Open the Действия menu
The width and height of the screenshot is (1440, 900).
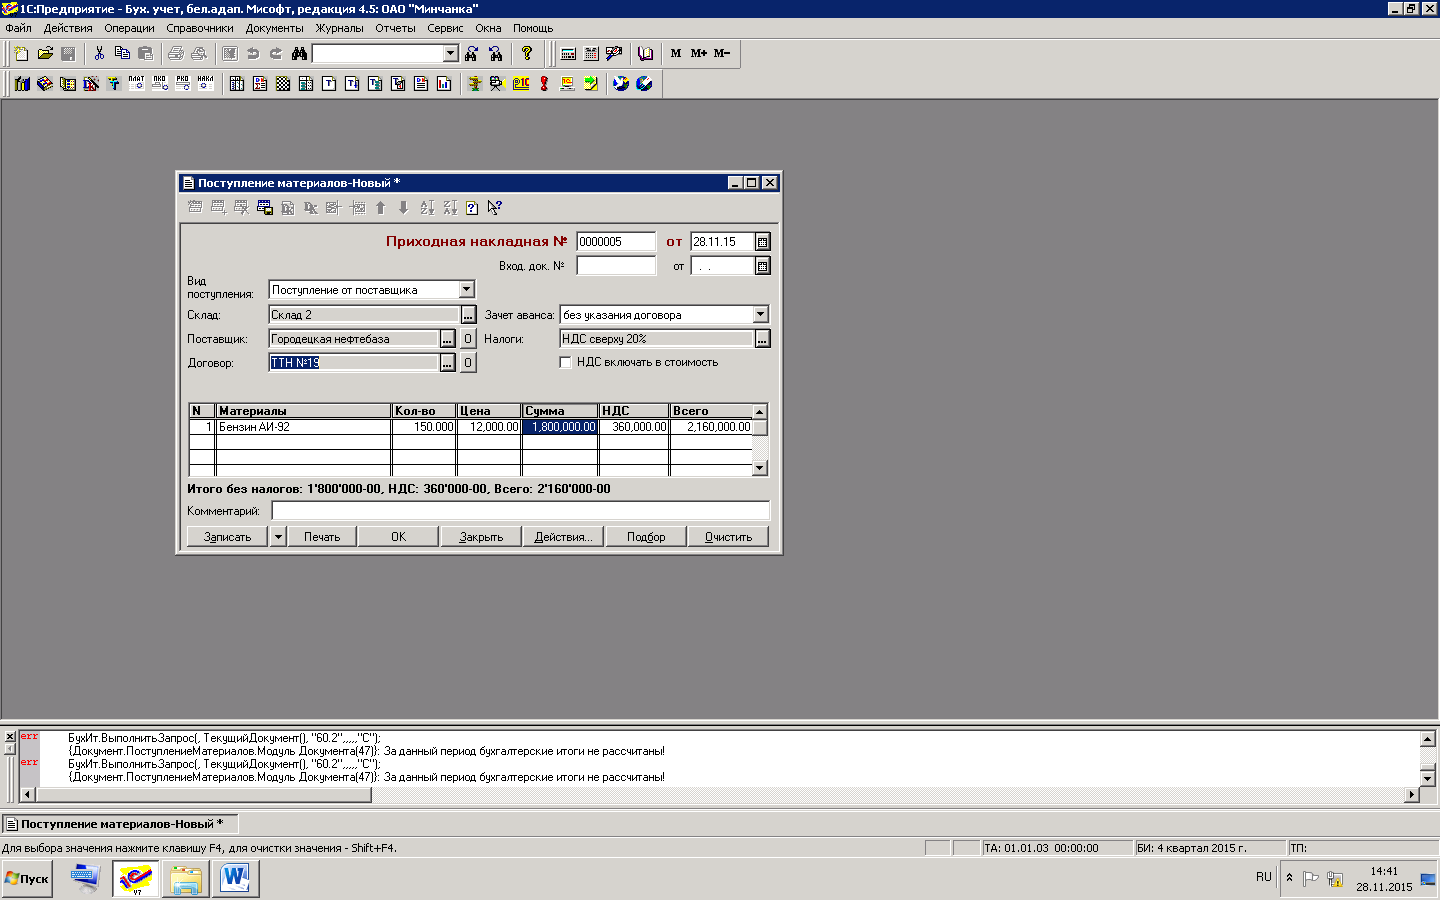[x=68, y=28]
